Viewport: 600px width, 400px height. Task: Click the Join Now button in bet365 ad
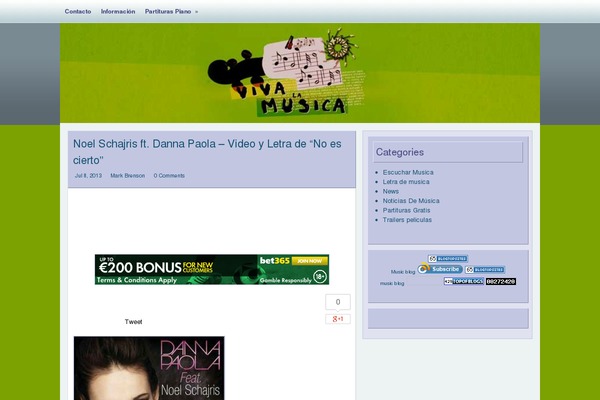tap(310, 261)
